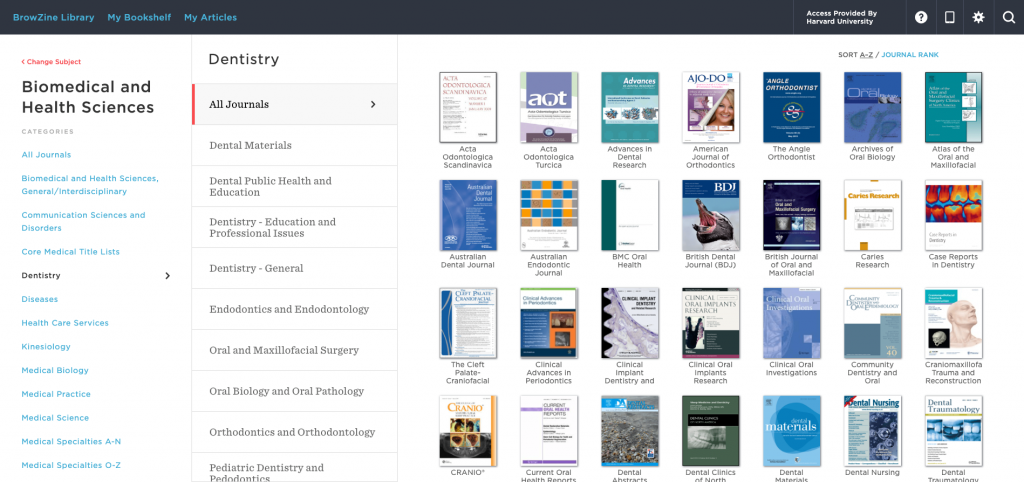1024x482 pixels.
Task: Open the BrowZine Library tab
Action: click(54, 18)
